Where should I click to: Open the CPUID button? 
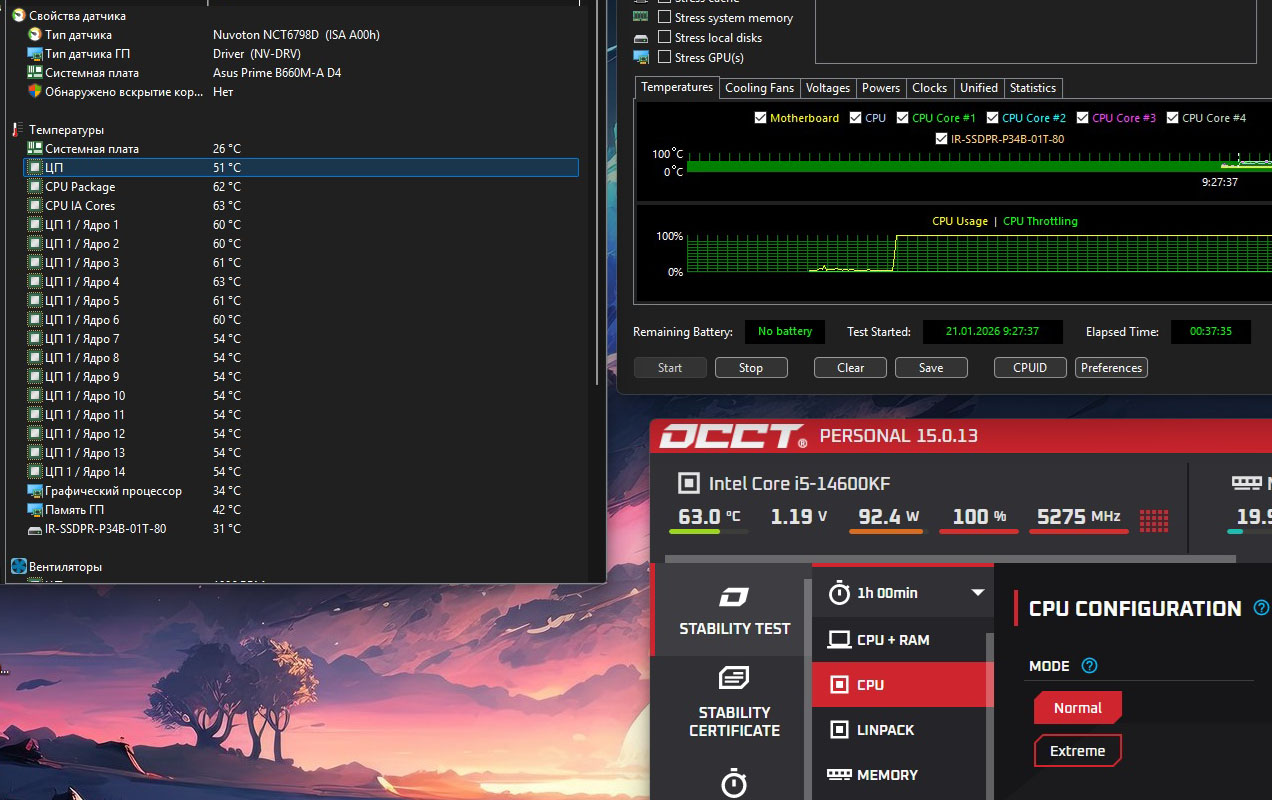click(x=1030, y=368)
